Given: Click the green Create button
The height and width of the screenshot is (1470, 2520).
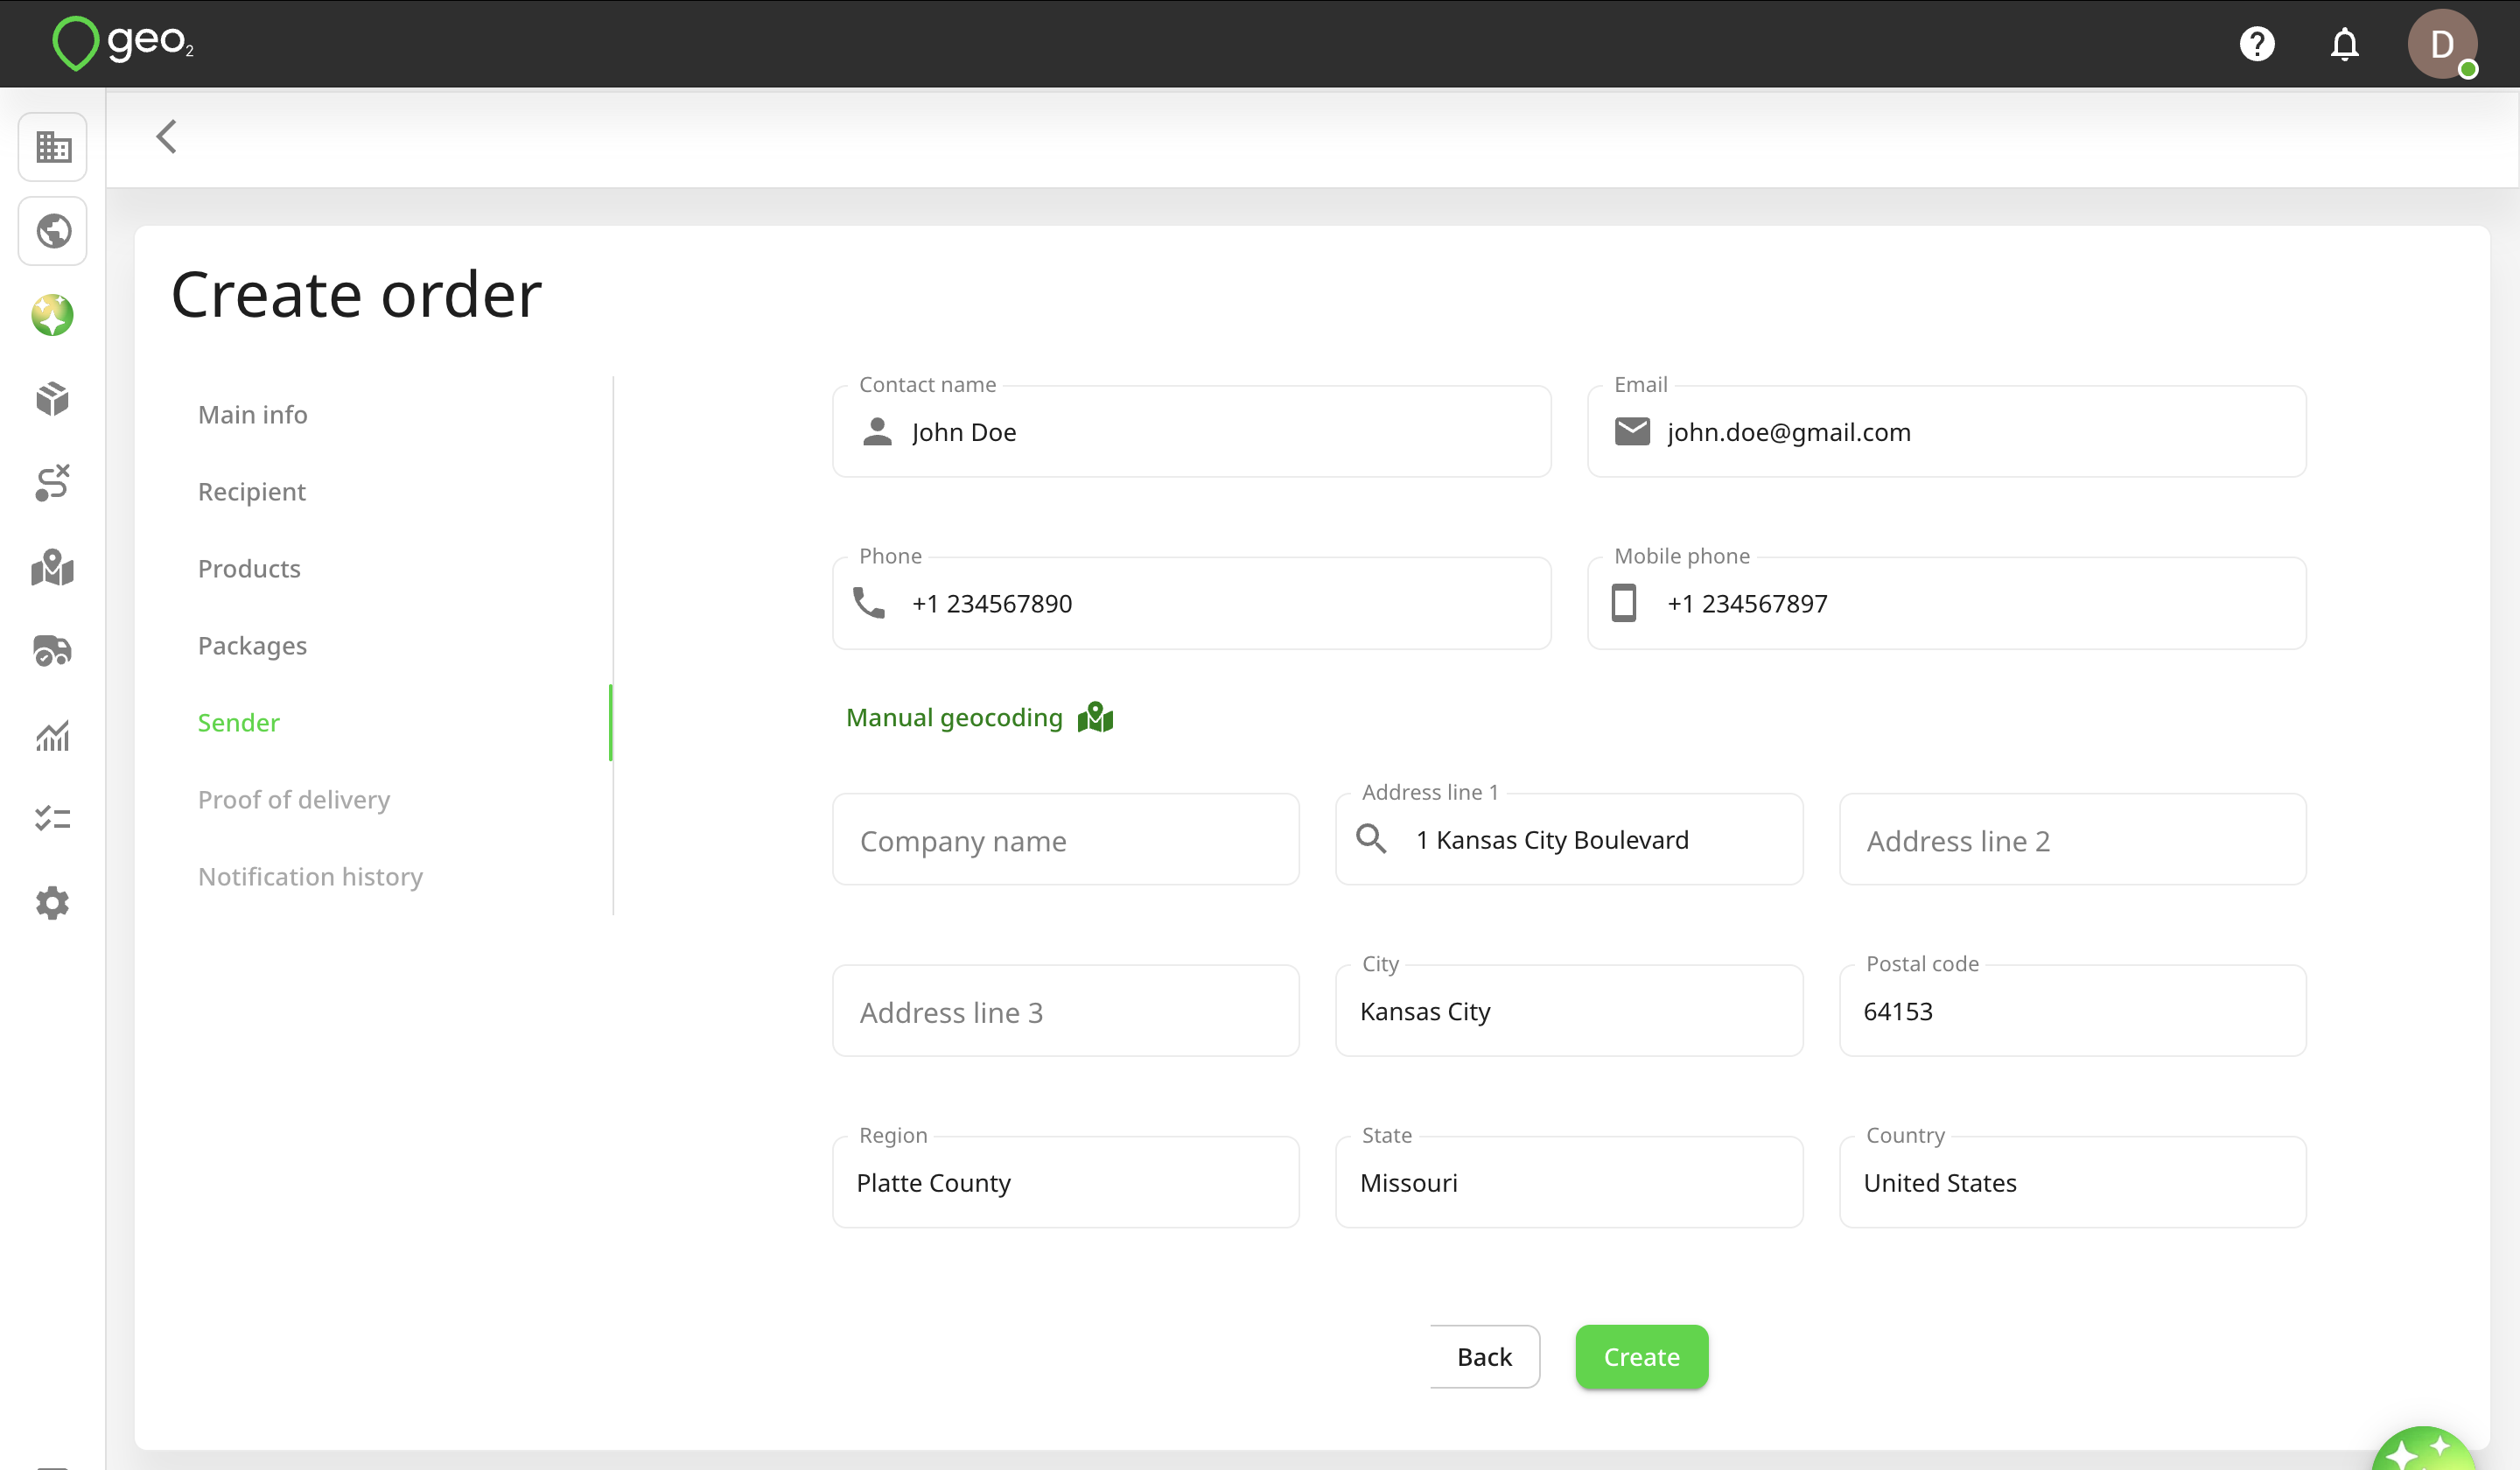Looking at the screenshot, I should 1641,1356.
